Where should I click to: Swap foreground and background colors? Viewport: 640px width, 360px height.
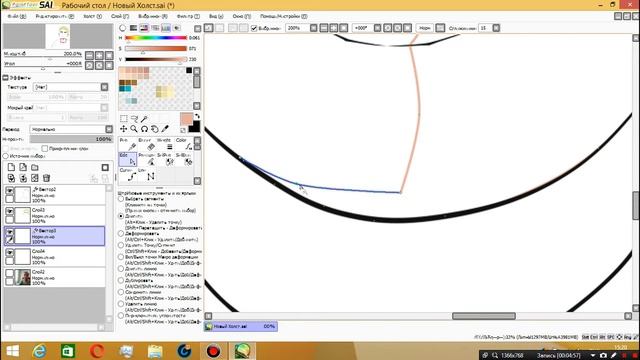coord(197,116)
